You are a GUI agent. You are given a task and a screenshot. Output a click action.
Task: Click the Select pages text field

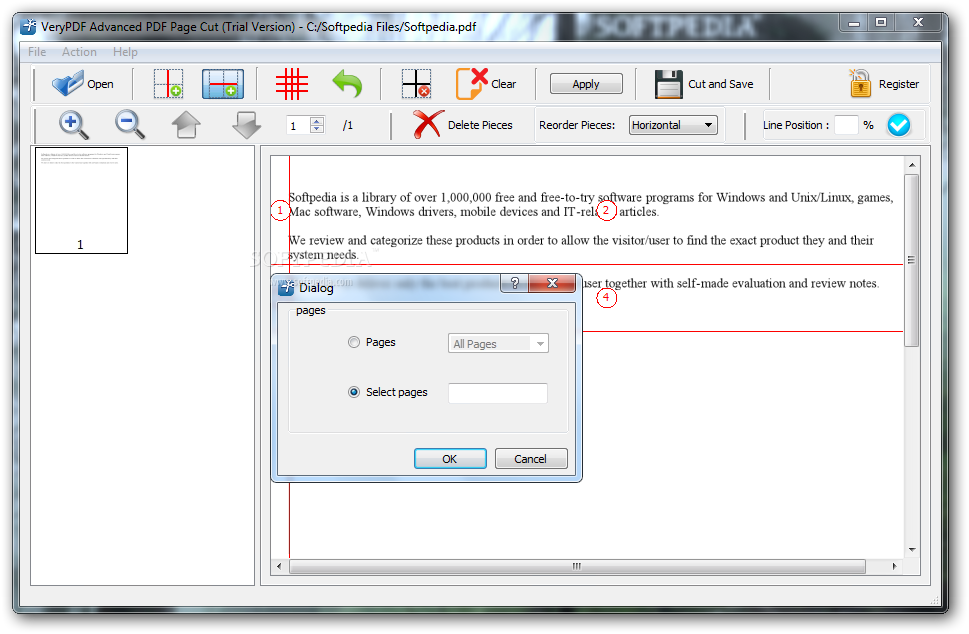[497, 393]
